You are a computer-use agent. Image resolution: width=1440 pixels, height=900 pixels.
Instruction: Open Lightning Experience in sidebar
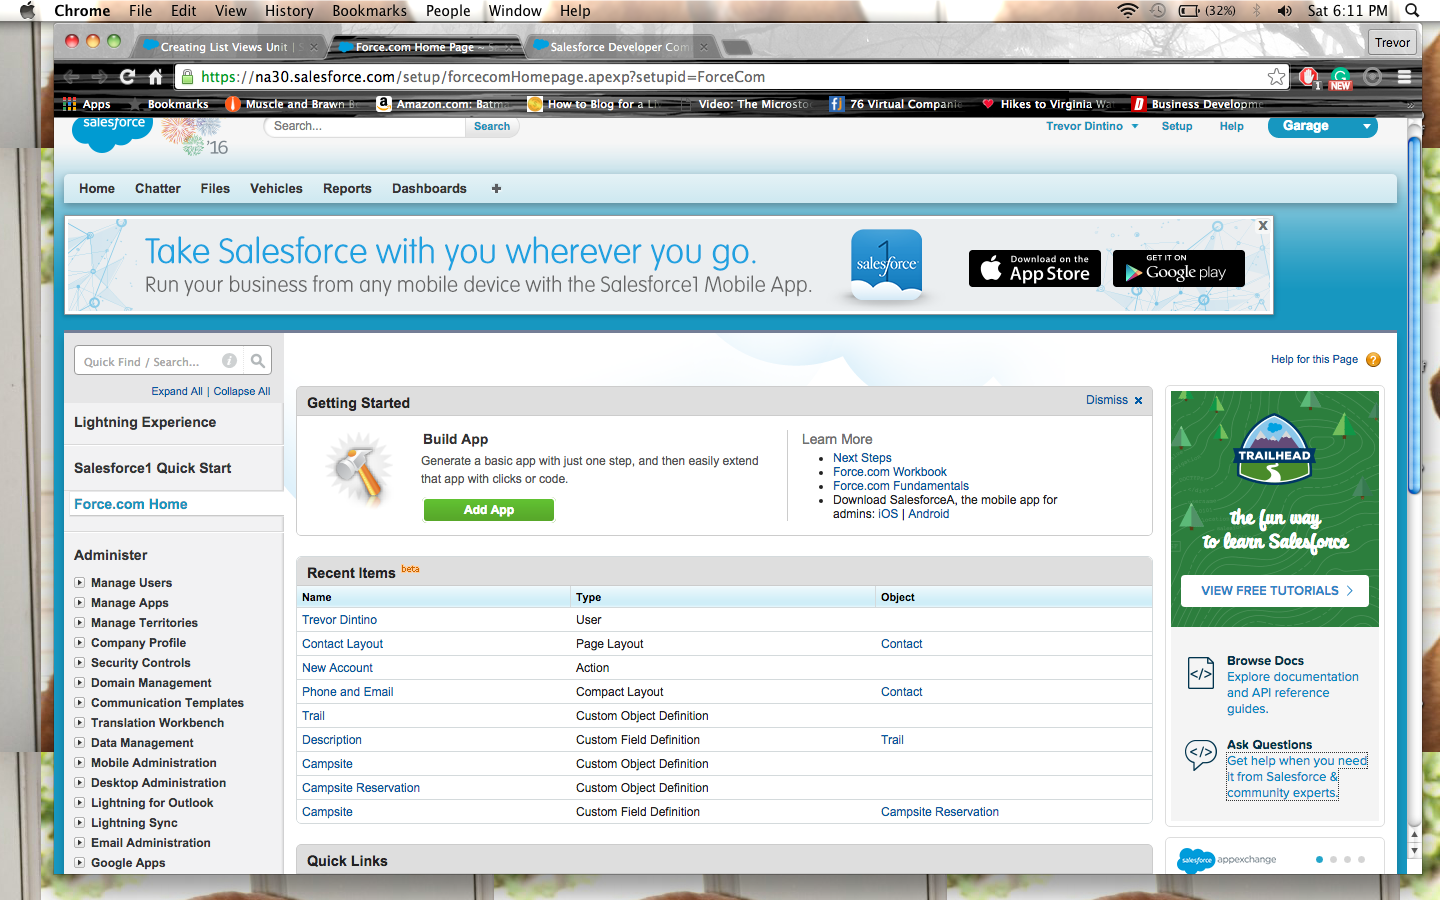[145, 422]
